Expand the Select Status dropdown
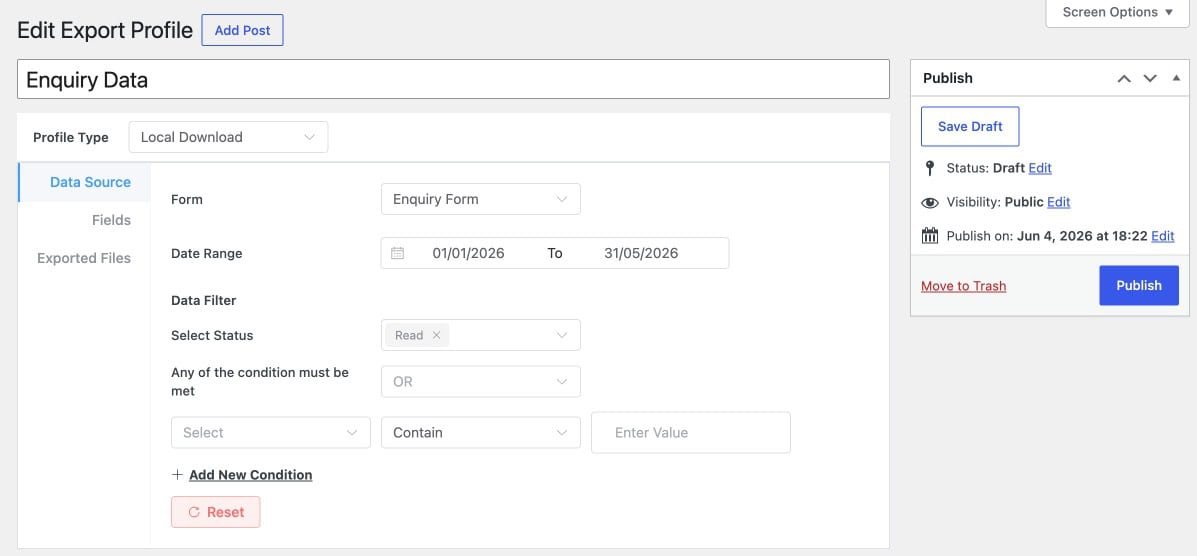1197x556 pixels. tap(481, 335)
